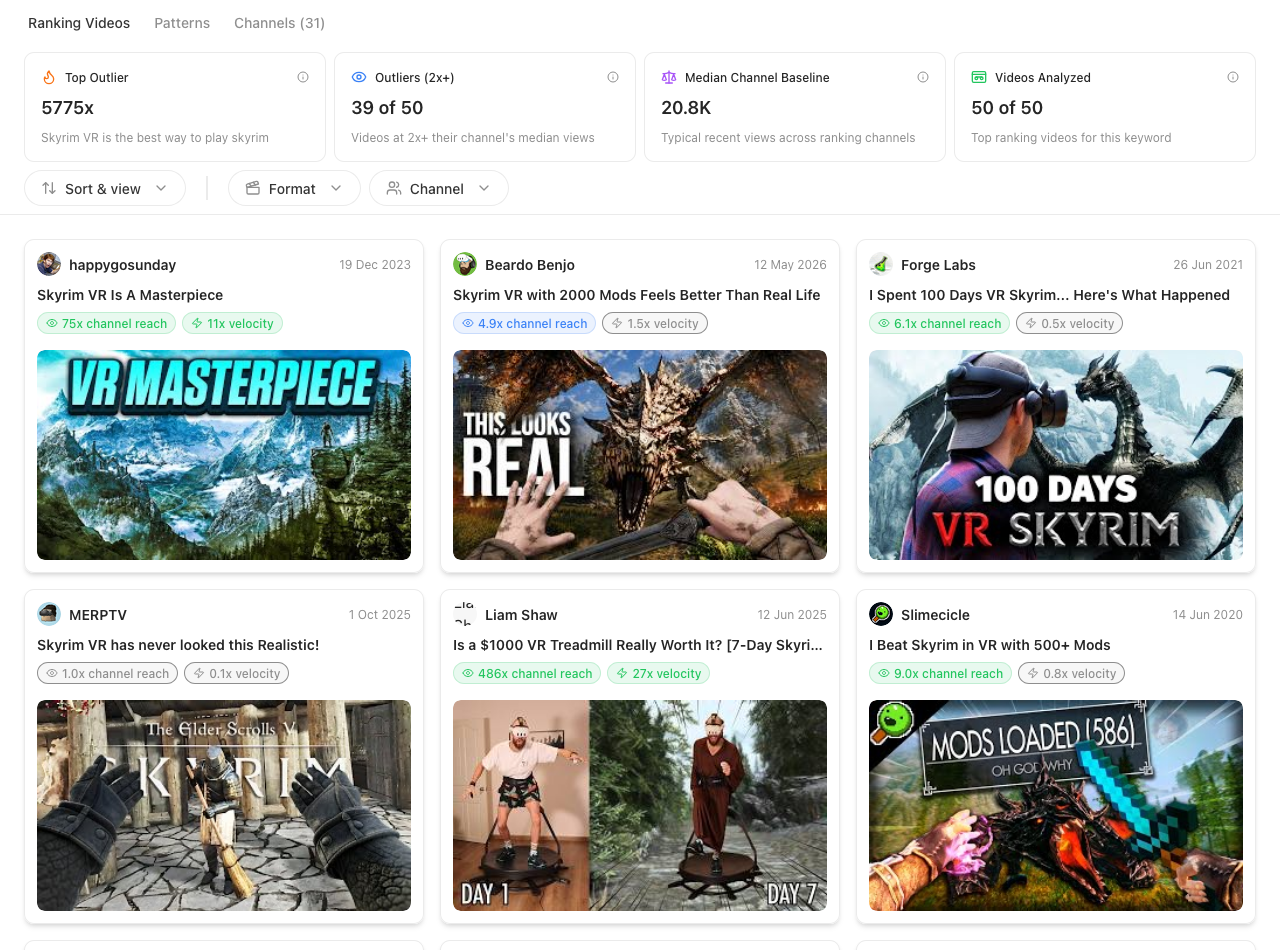Click the Forge Labs channel avatar
This screenshot has height=950, width=1280.
881,264
